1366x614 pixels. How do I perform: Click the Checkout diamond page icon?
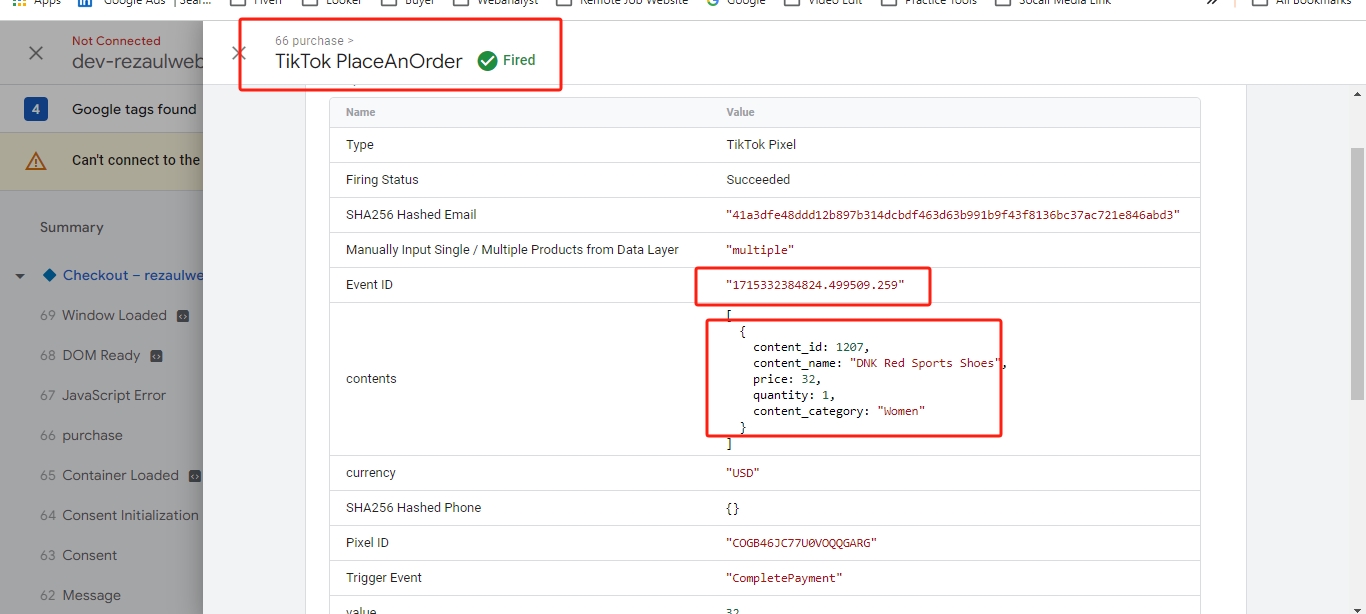[49, 275]
